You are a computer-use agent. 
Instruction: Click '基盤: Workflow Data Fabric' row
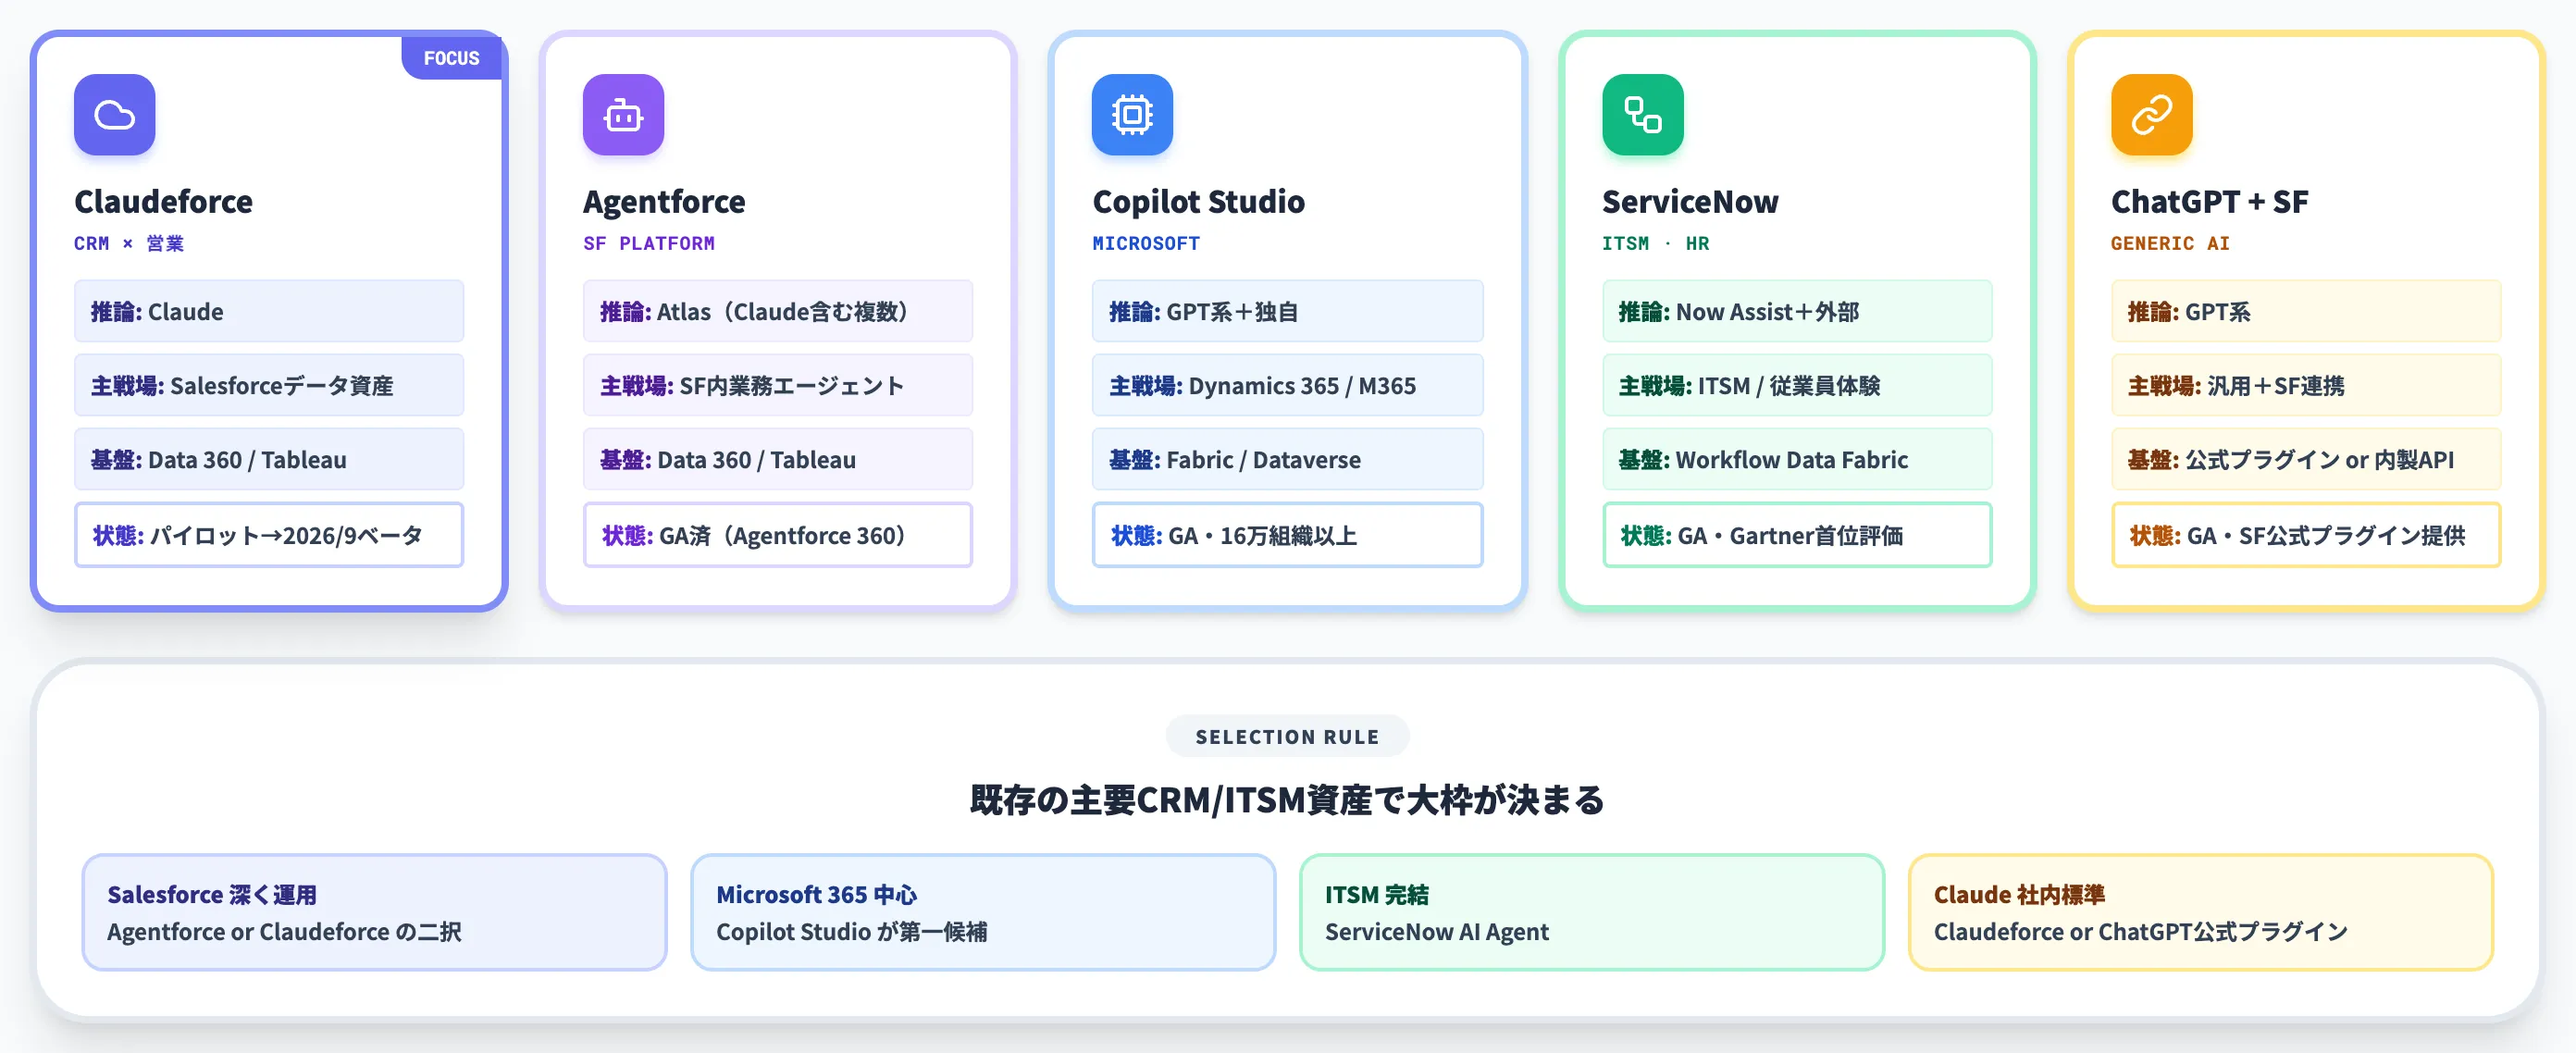(1797, 459)
